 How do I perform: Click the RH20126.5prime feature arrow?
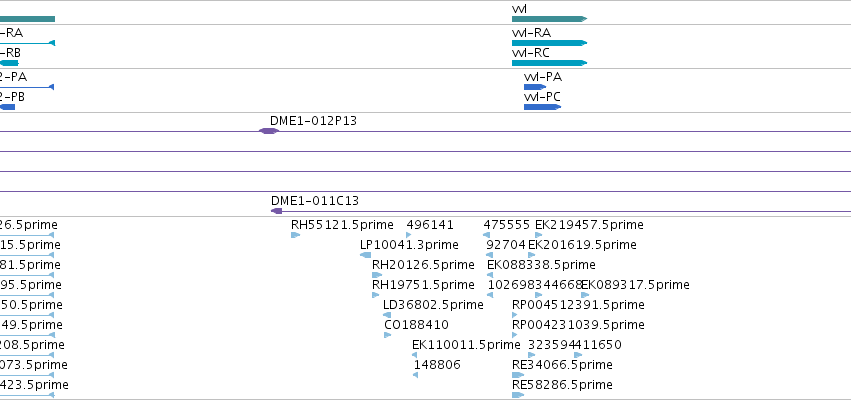(377, 275)
